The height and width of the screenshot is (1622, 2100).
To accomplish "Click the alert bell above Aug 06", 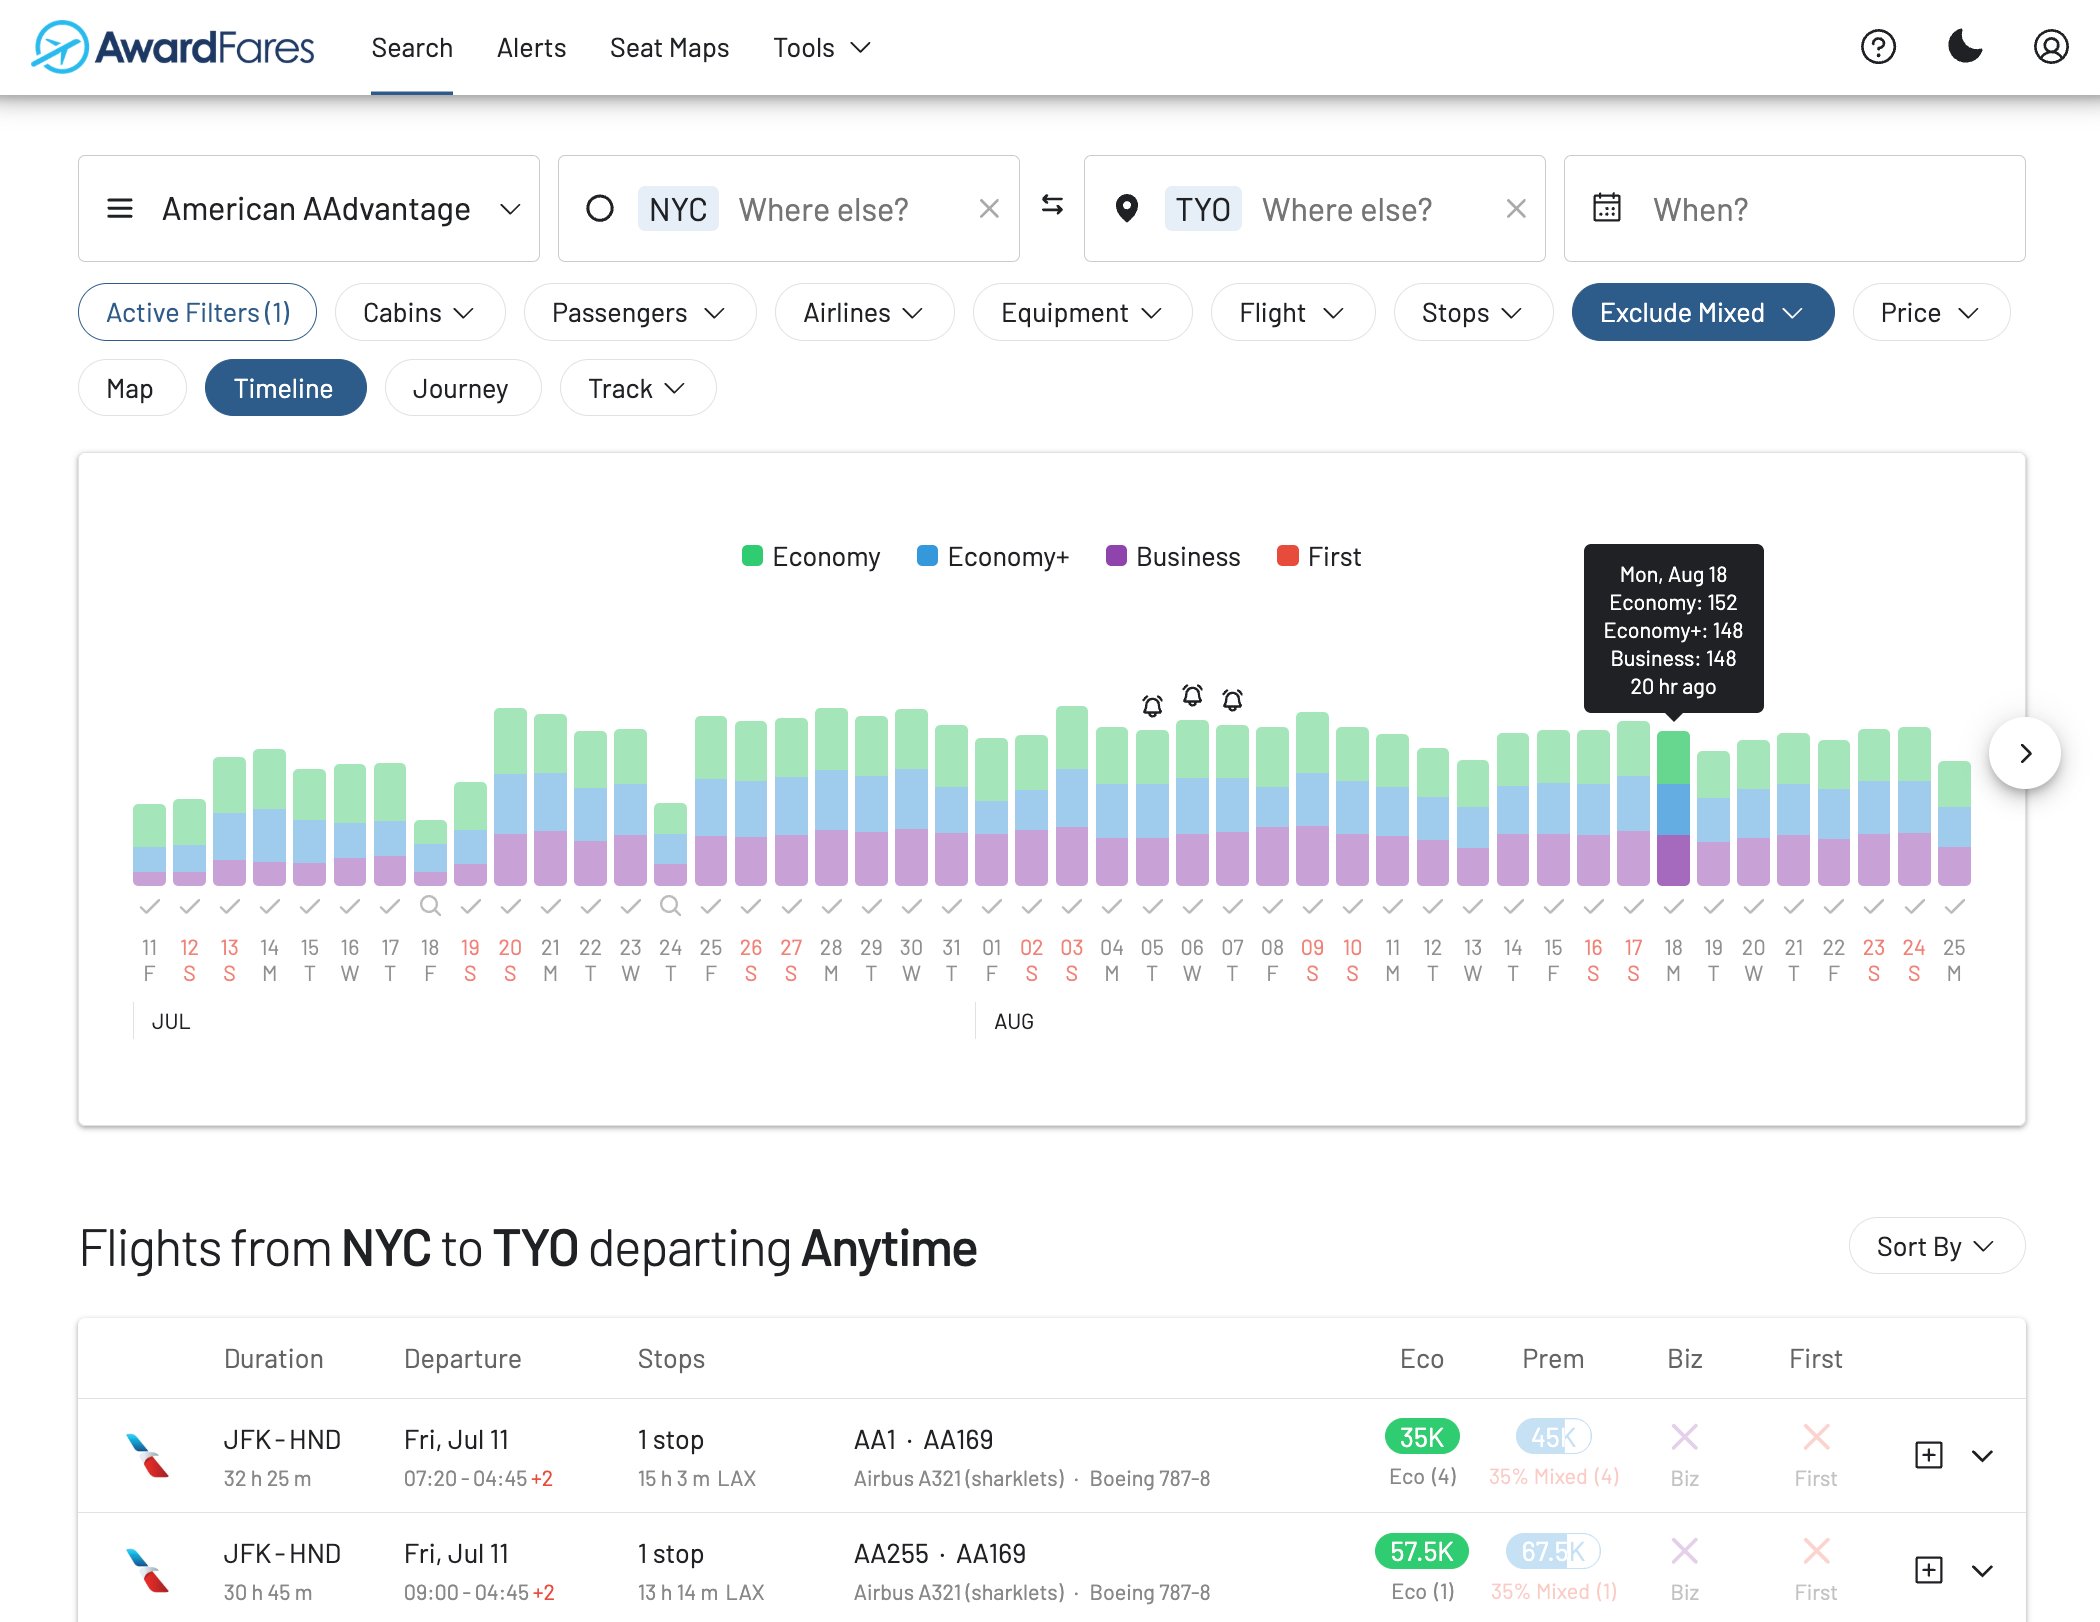I will pyautogui.click(x=1192, y=695).
